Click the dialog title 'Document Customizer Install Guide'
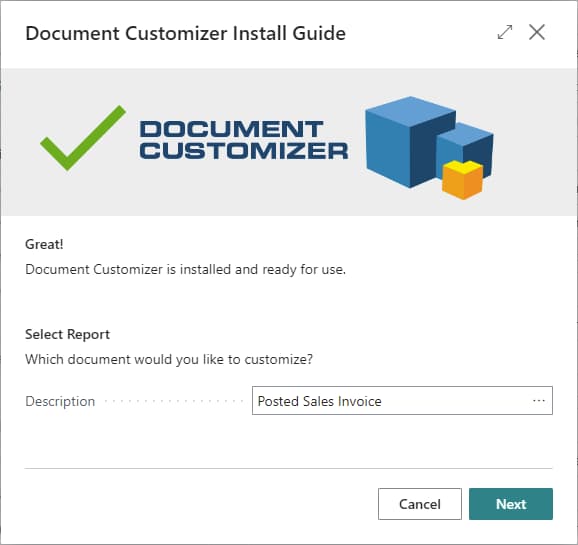Image resolution: width=578 pixels, height=545 pixels. [x=185, y=33]
